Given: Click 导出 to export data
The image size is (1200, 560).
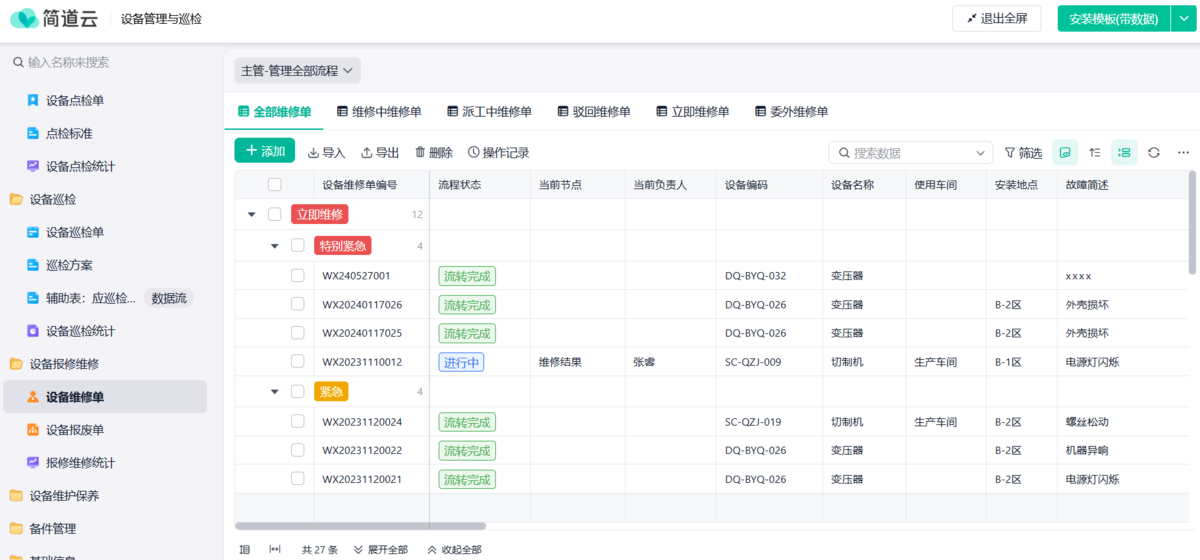Looking at the screenshot, I should point(380,153).
